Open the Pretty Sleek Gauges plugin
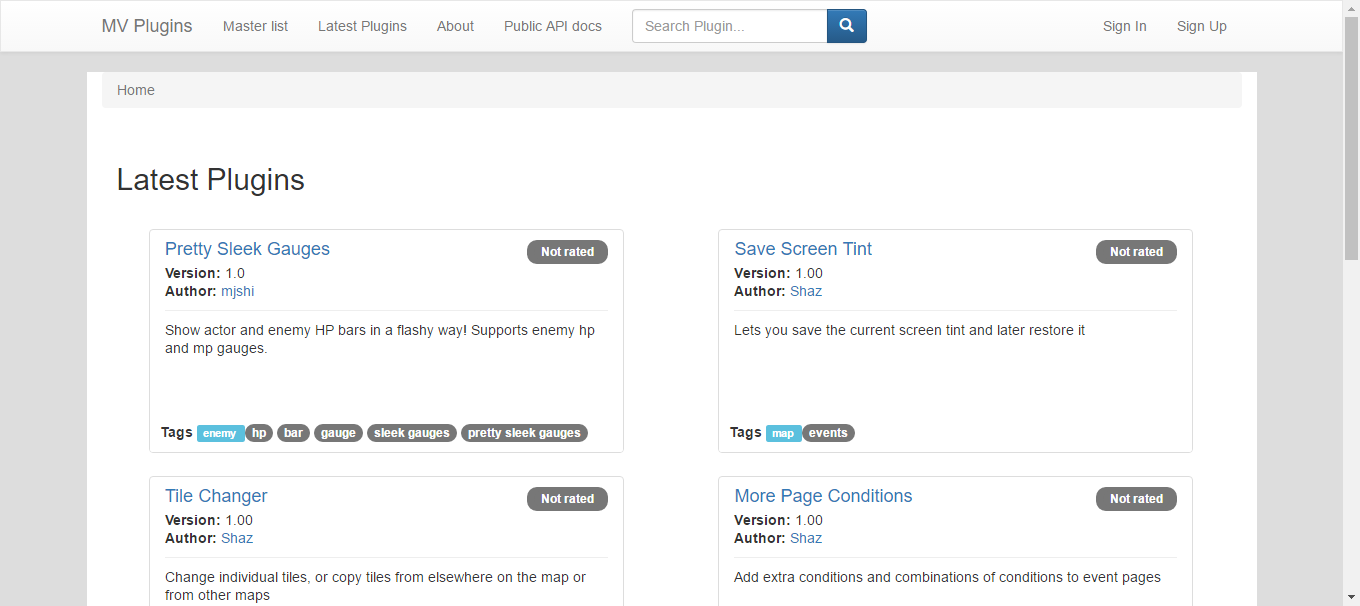The height and width of the screenshot is (606, 1360). pos(247,249)
